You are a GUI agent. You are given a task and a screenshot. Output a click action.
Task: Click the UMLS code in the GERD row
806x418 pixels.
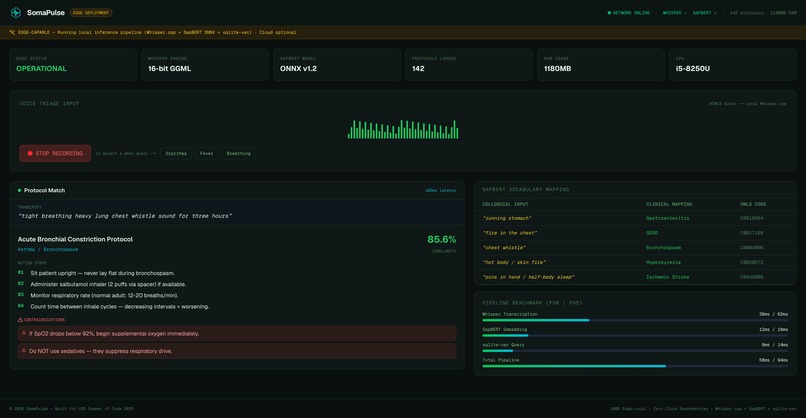click(752, 233)
